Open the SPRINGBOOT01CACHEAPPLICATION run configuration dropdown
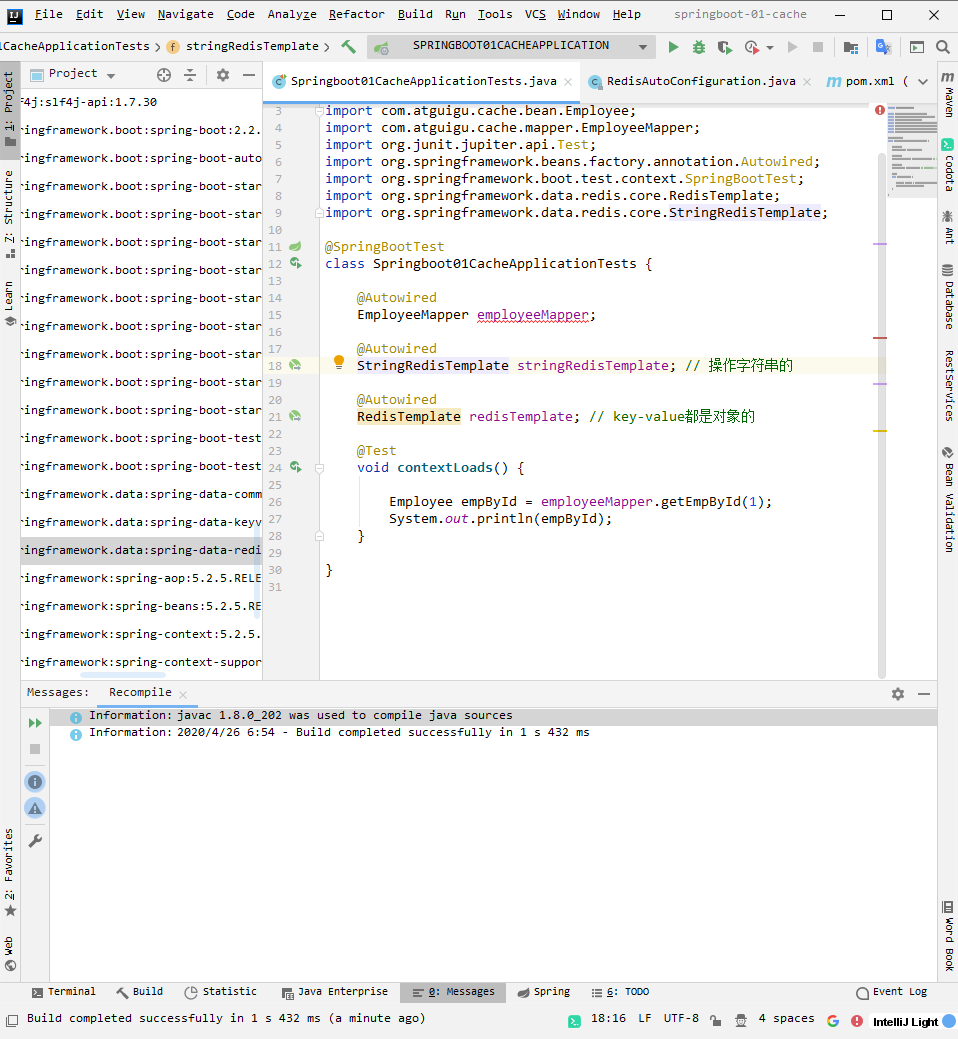The width and height of the screenshot is (958, 1039). (511, 46)
